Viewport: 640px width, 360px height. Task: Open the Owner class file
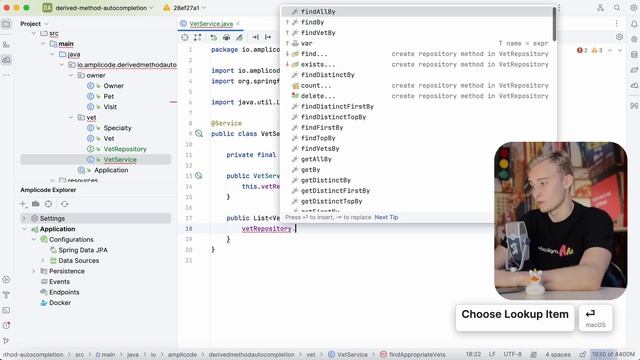click(x=113, y=86)
